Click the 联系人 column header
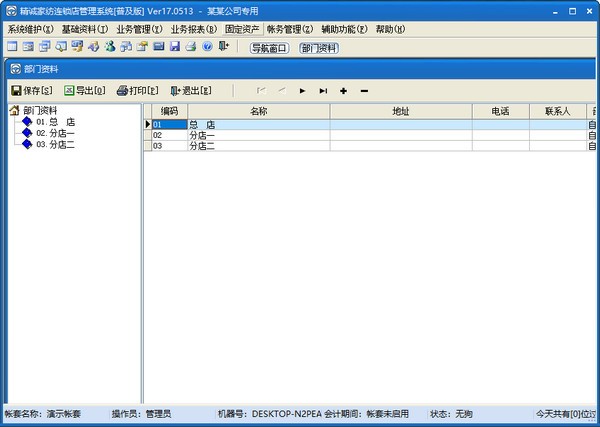Screen dimensions: 600x427 [x=558, y=111]
